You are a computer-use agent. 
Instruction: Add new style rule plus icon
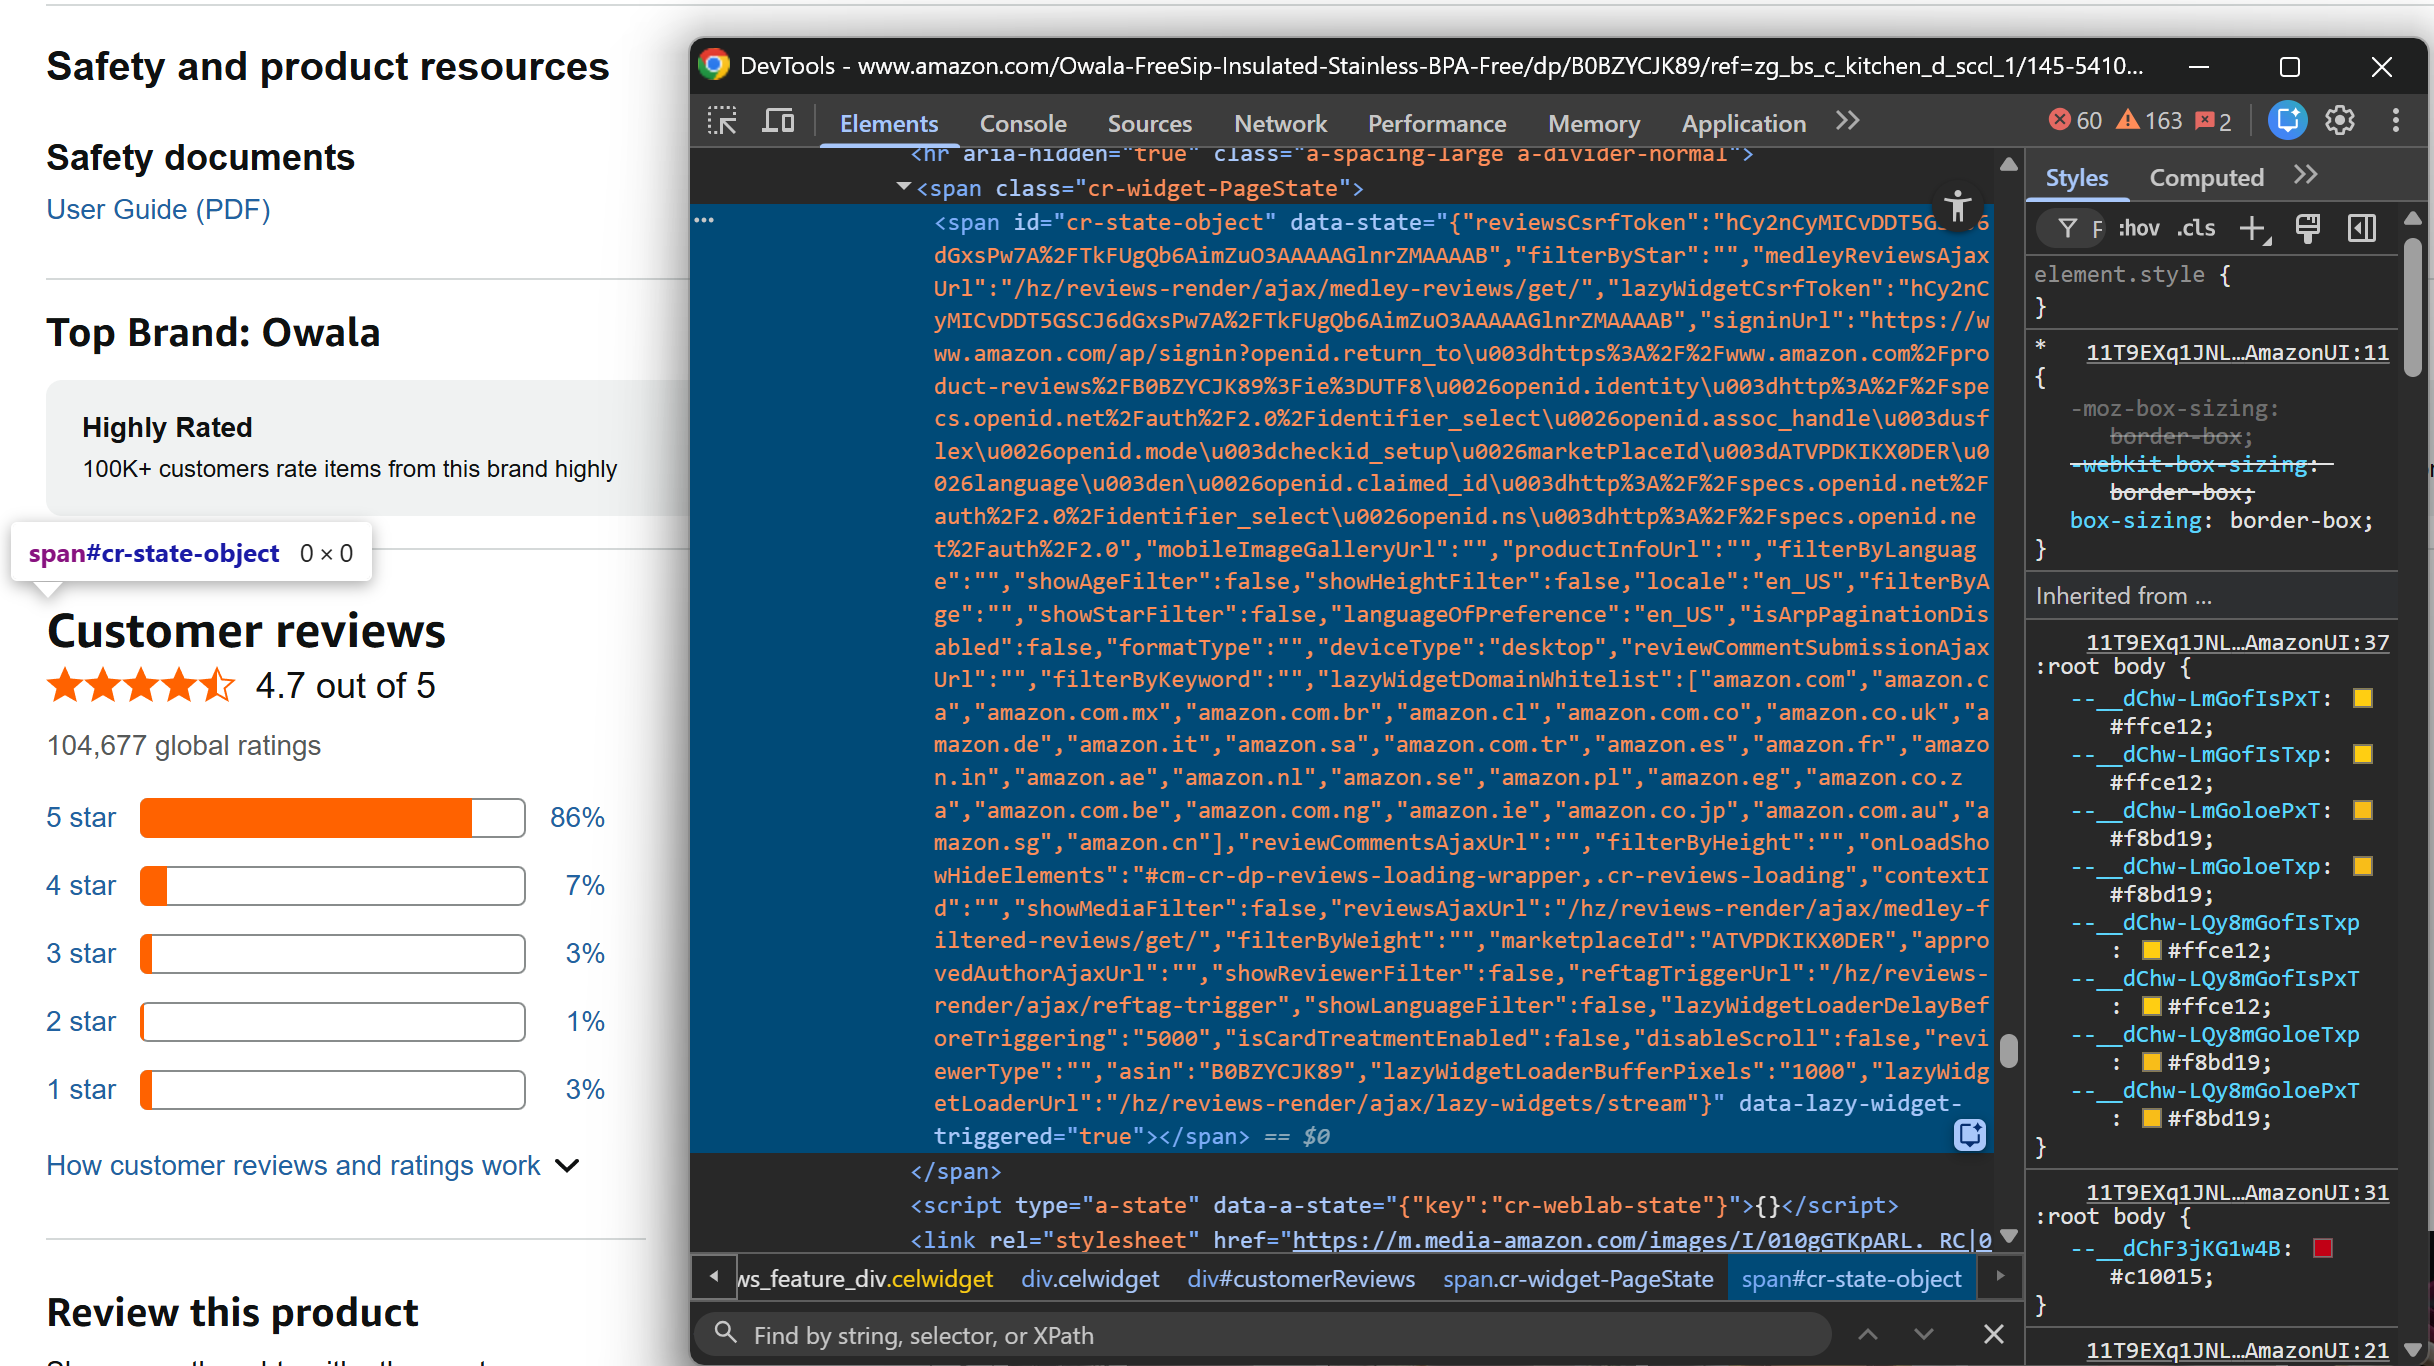click(2252, 229)
